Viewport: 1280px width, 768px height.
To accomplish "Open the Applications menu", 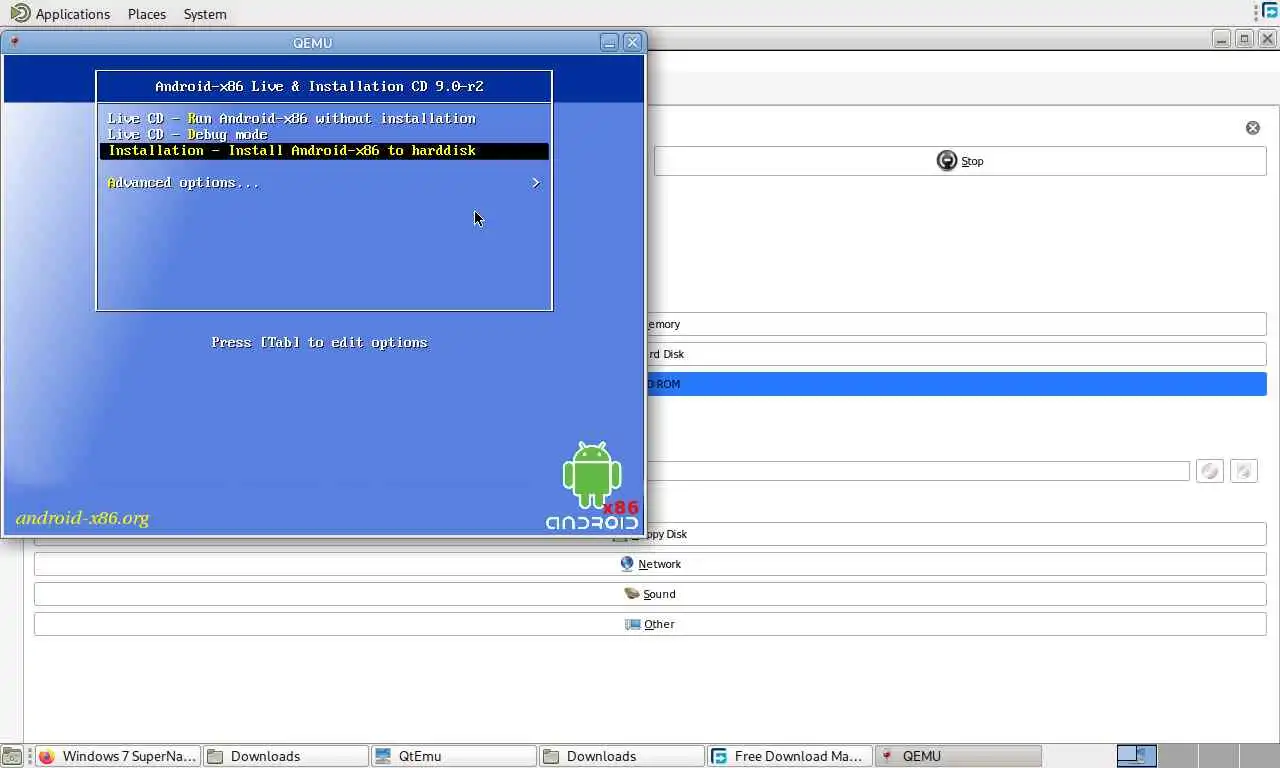I will pyautogui.click(x=73, y=14).
